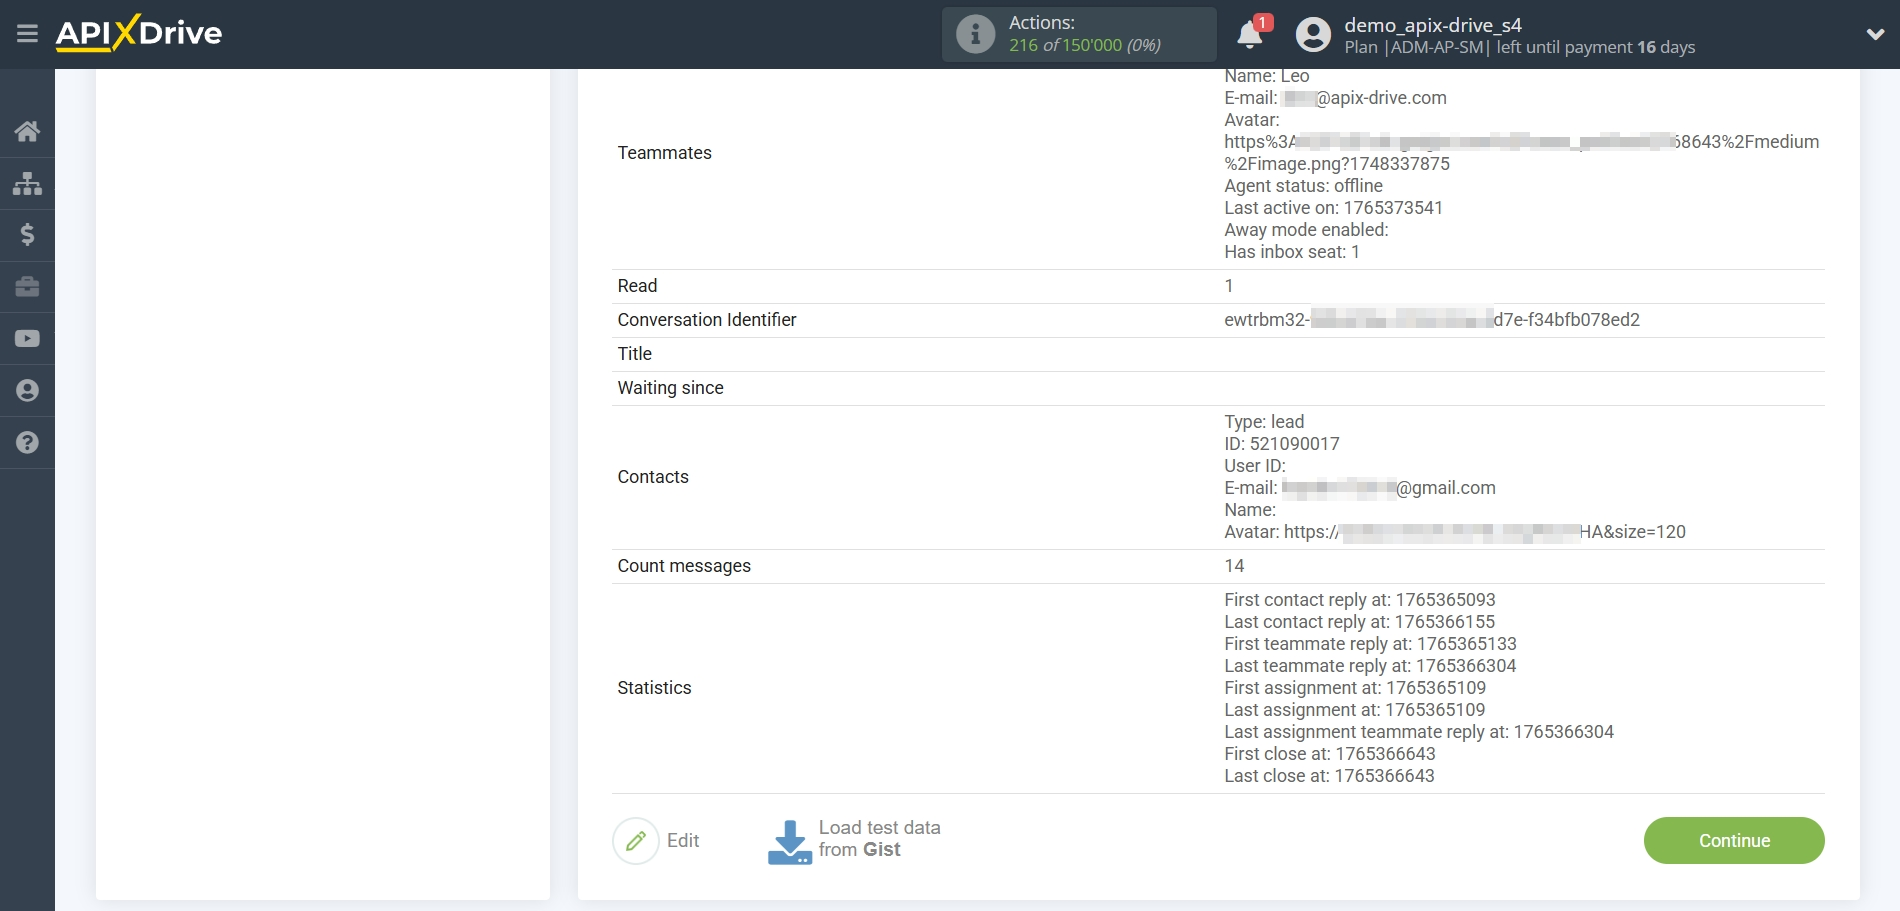Click the Actions info icon
Screen dimensions: 1900x911
(x=975, y=33)
